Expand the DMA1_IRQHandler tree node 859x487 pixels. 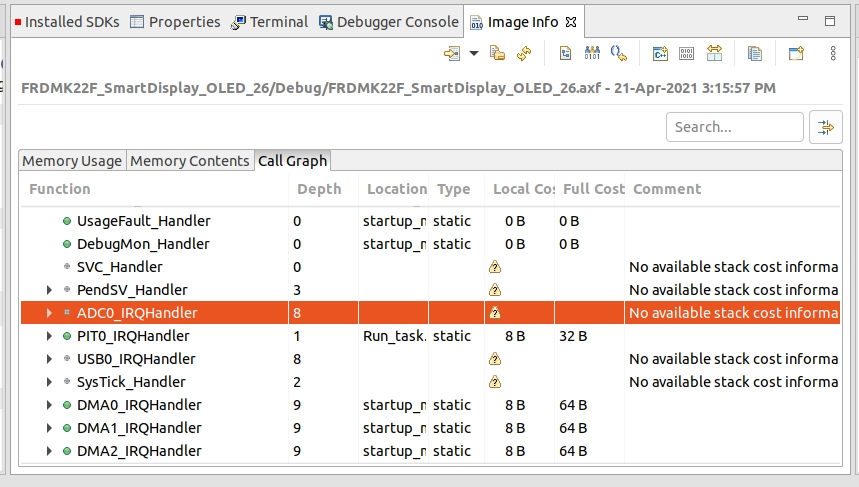pos(49,428)
